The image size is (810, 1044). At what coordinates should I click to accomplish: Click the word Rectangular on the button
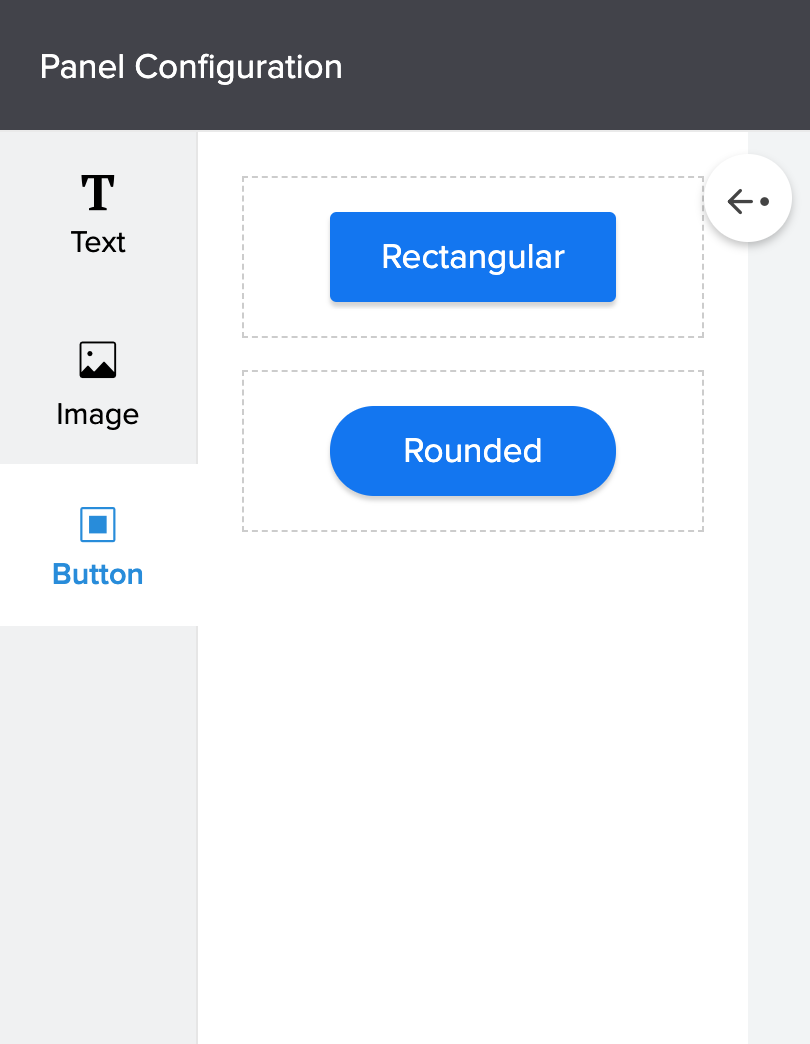coord(473,257)
